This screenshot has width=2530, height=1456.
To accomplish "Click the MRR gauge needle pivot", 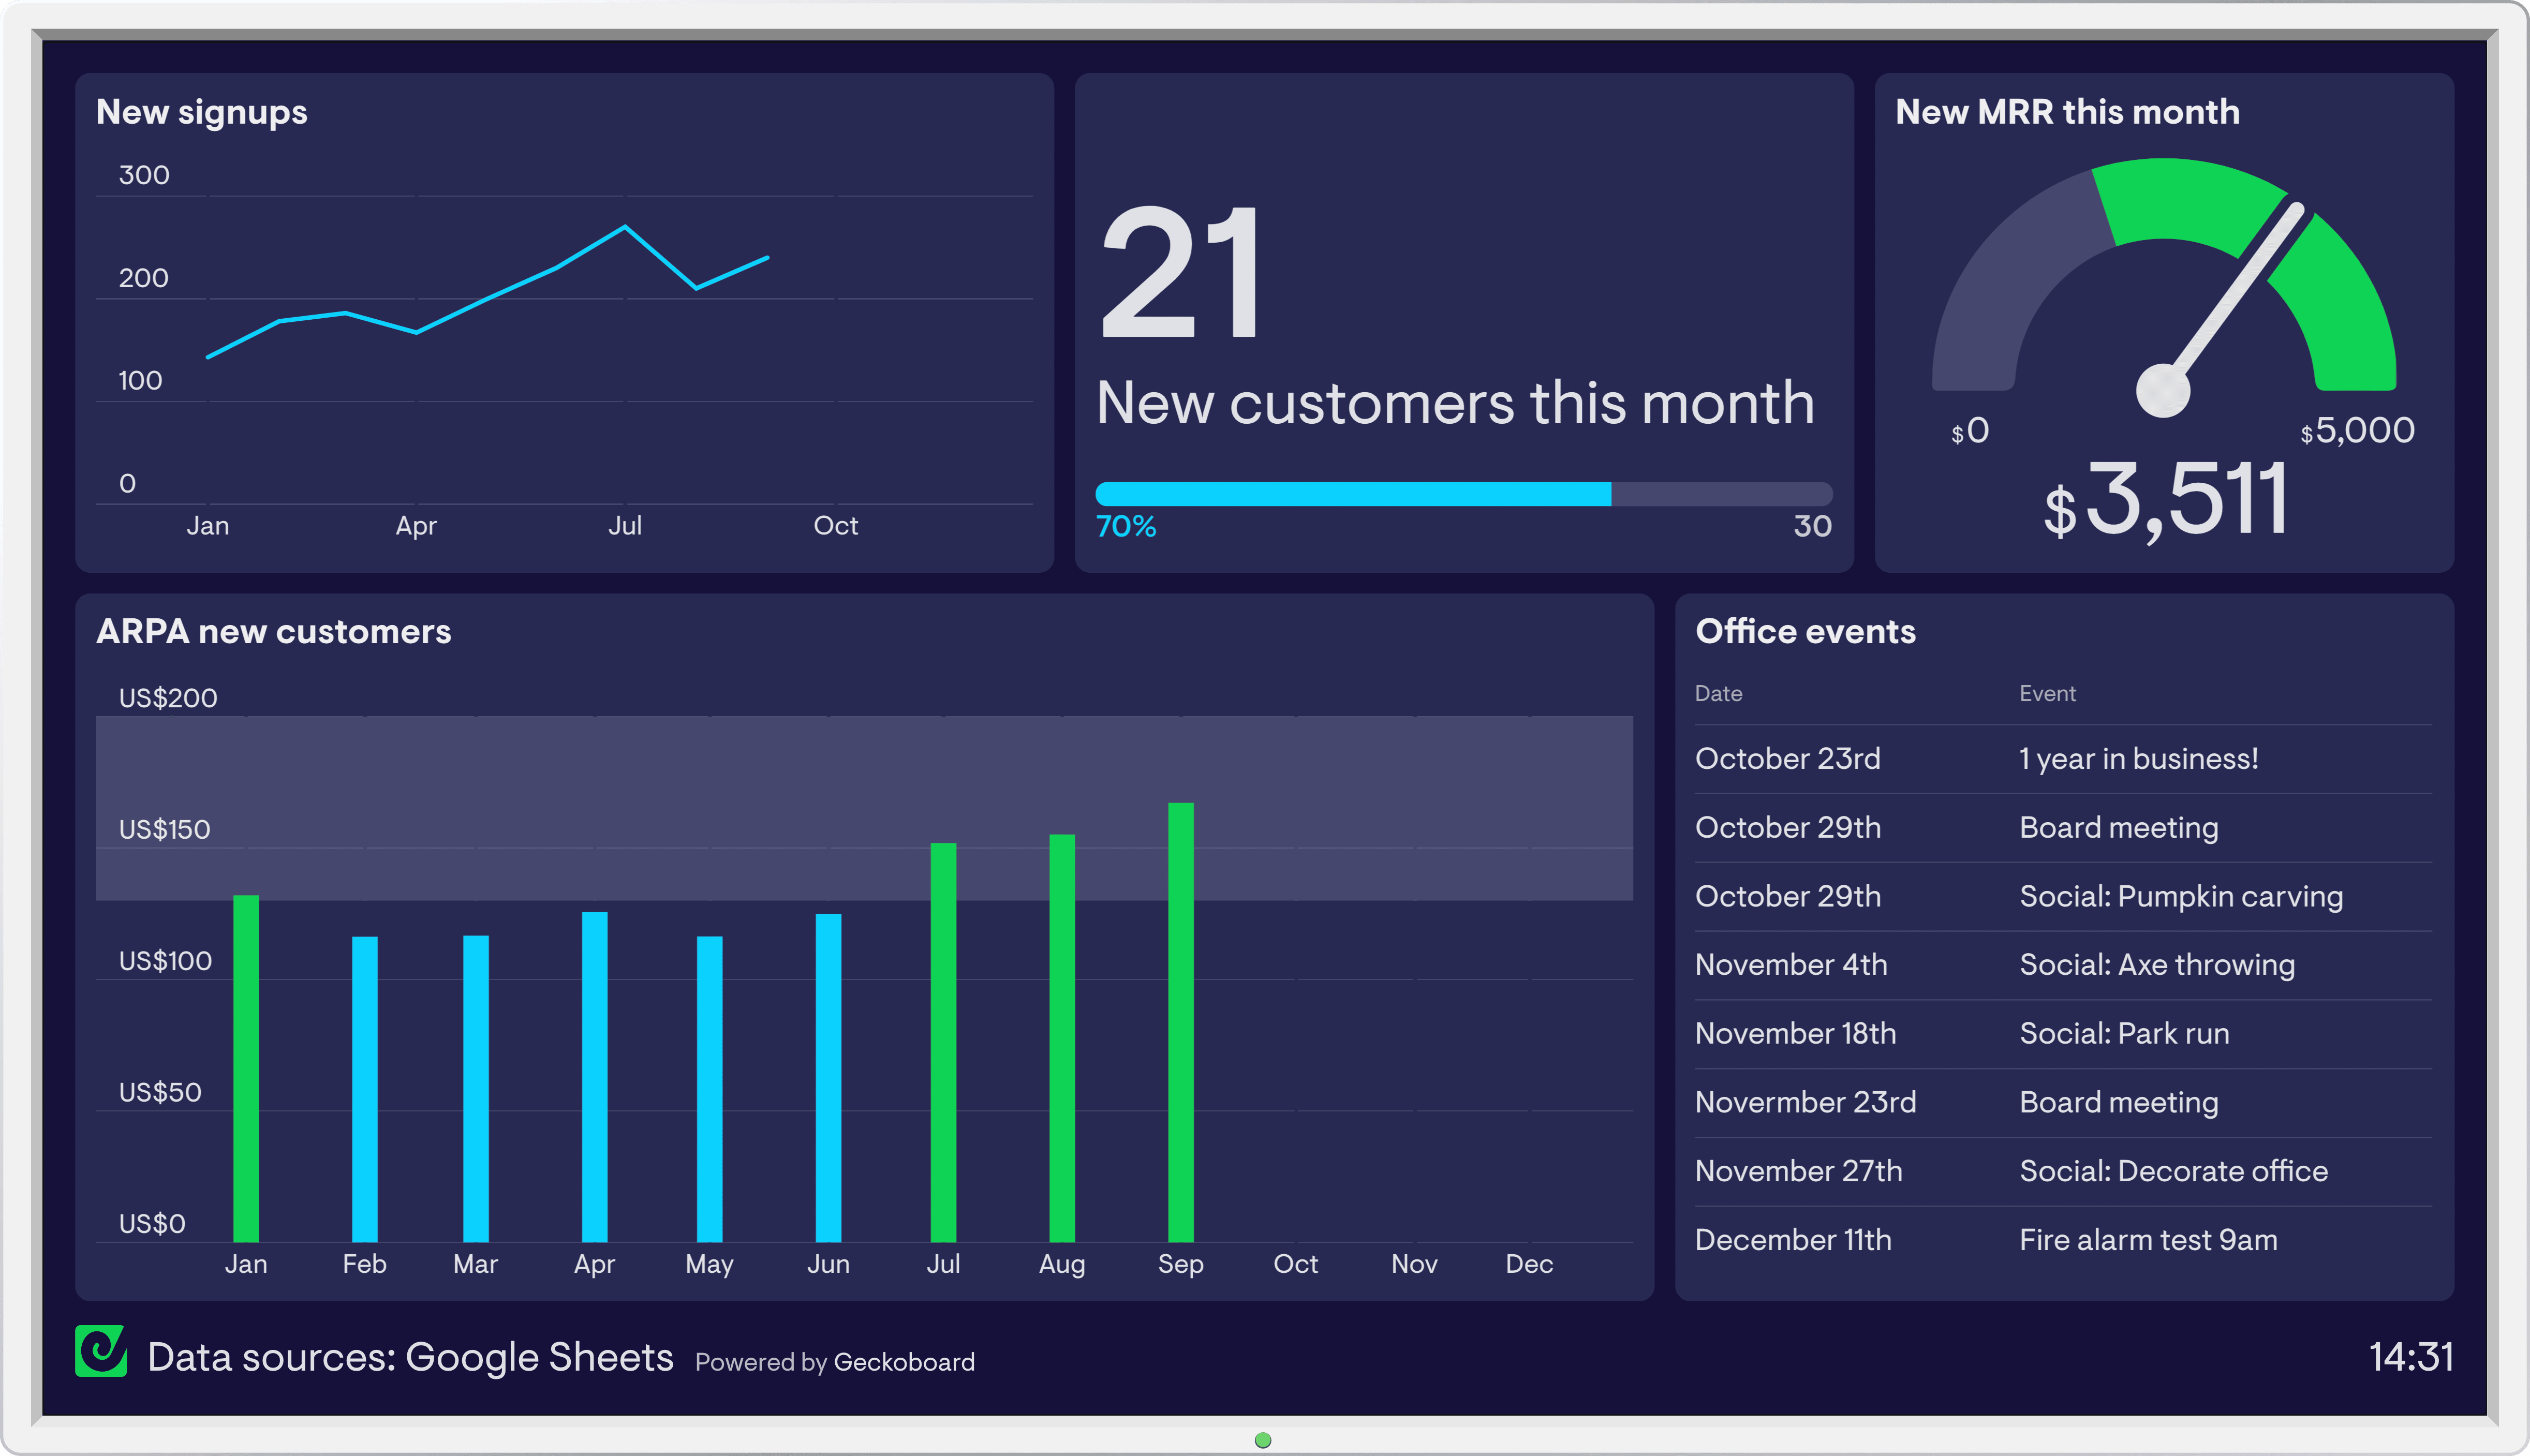I will [x=2162, y=390].
